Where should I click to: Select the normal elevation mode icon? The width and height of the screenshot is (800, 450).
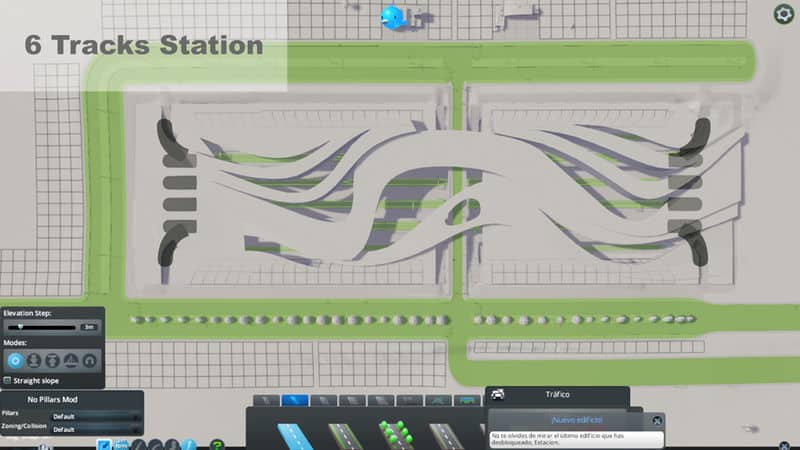coord(16,361)
